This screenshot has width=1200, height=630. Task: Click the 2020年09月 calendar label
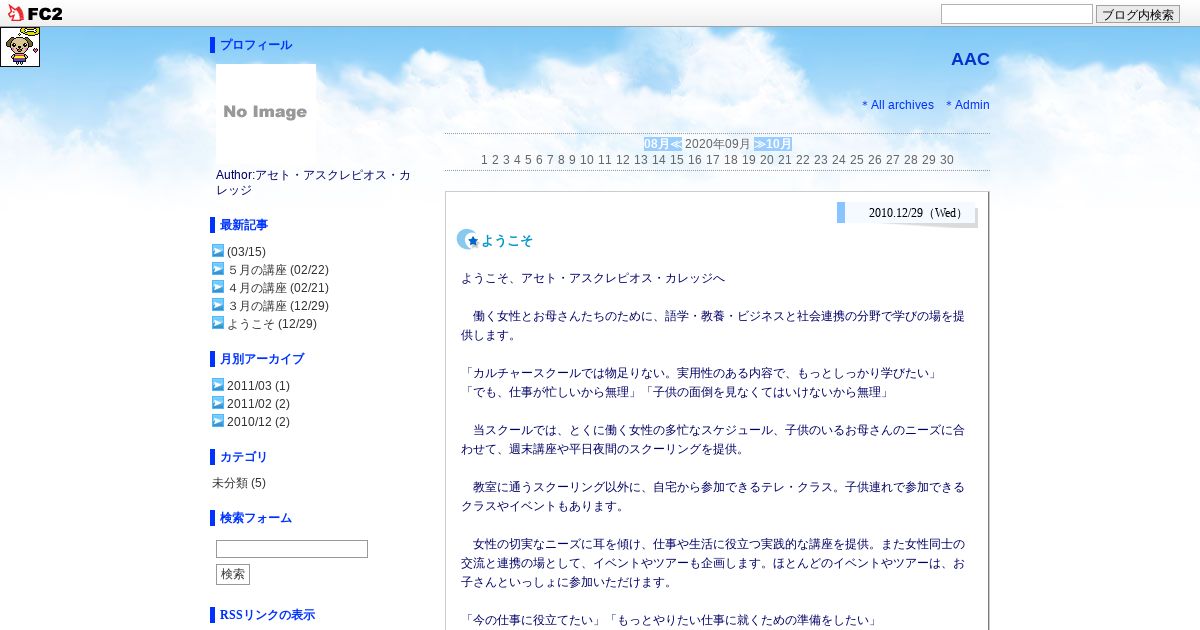pyautogui.click(x=718, y=144)
